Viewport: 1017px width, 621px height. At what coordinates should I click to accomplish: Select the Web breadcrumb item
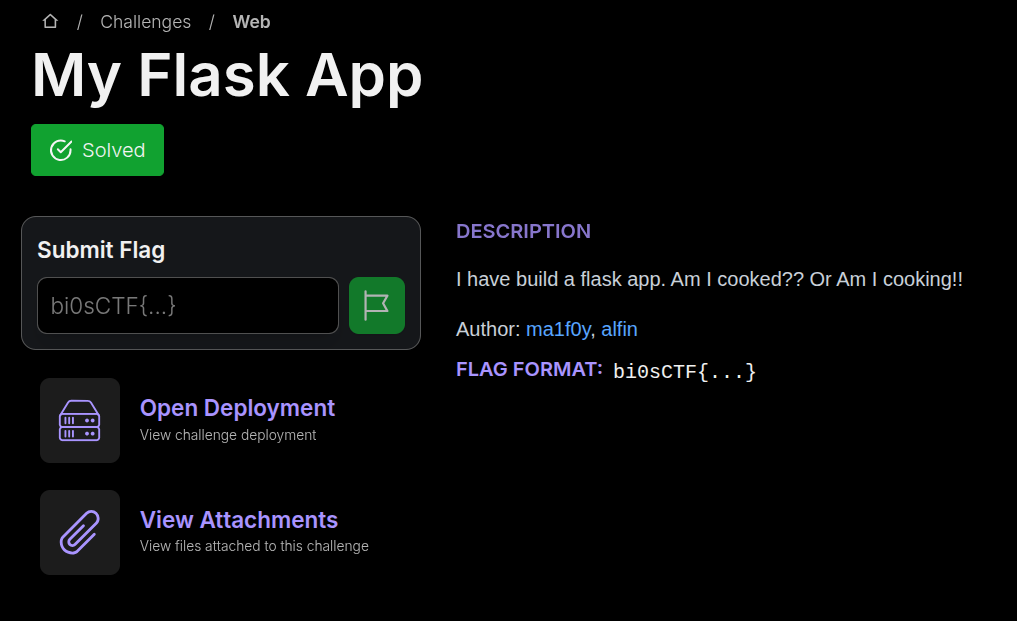[251, 21]
